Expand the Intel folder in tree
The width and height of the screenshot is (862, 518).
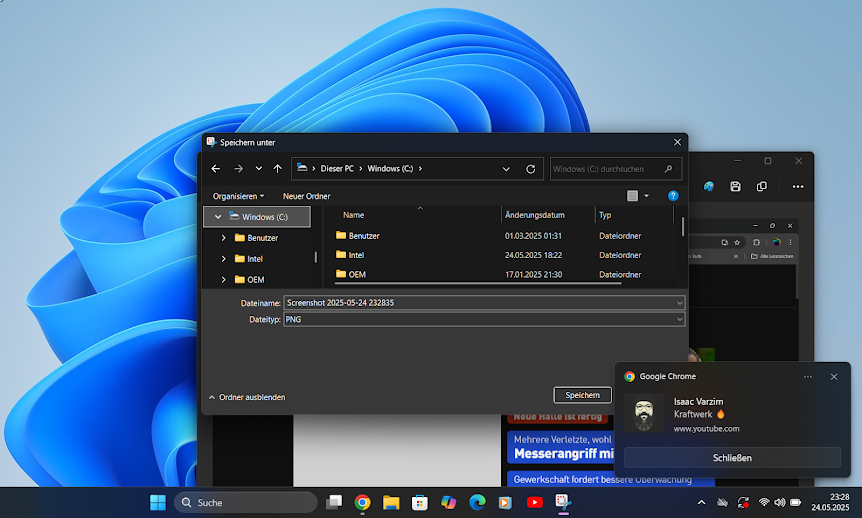(223, 259)
